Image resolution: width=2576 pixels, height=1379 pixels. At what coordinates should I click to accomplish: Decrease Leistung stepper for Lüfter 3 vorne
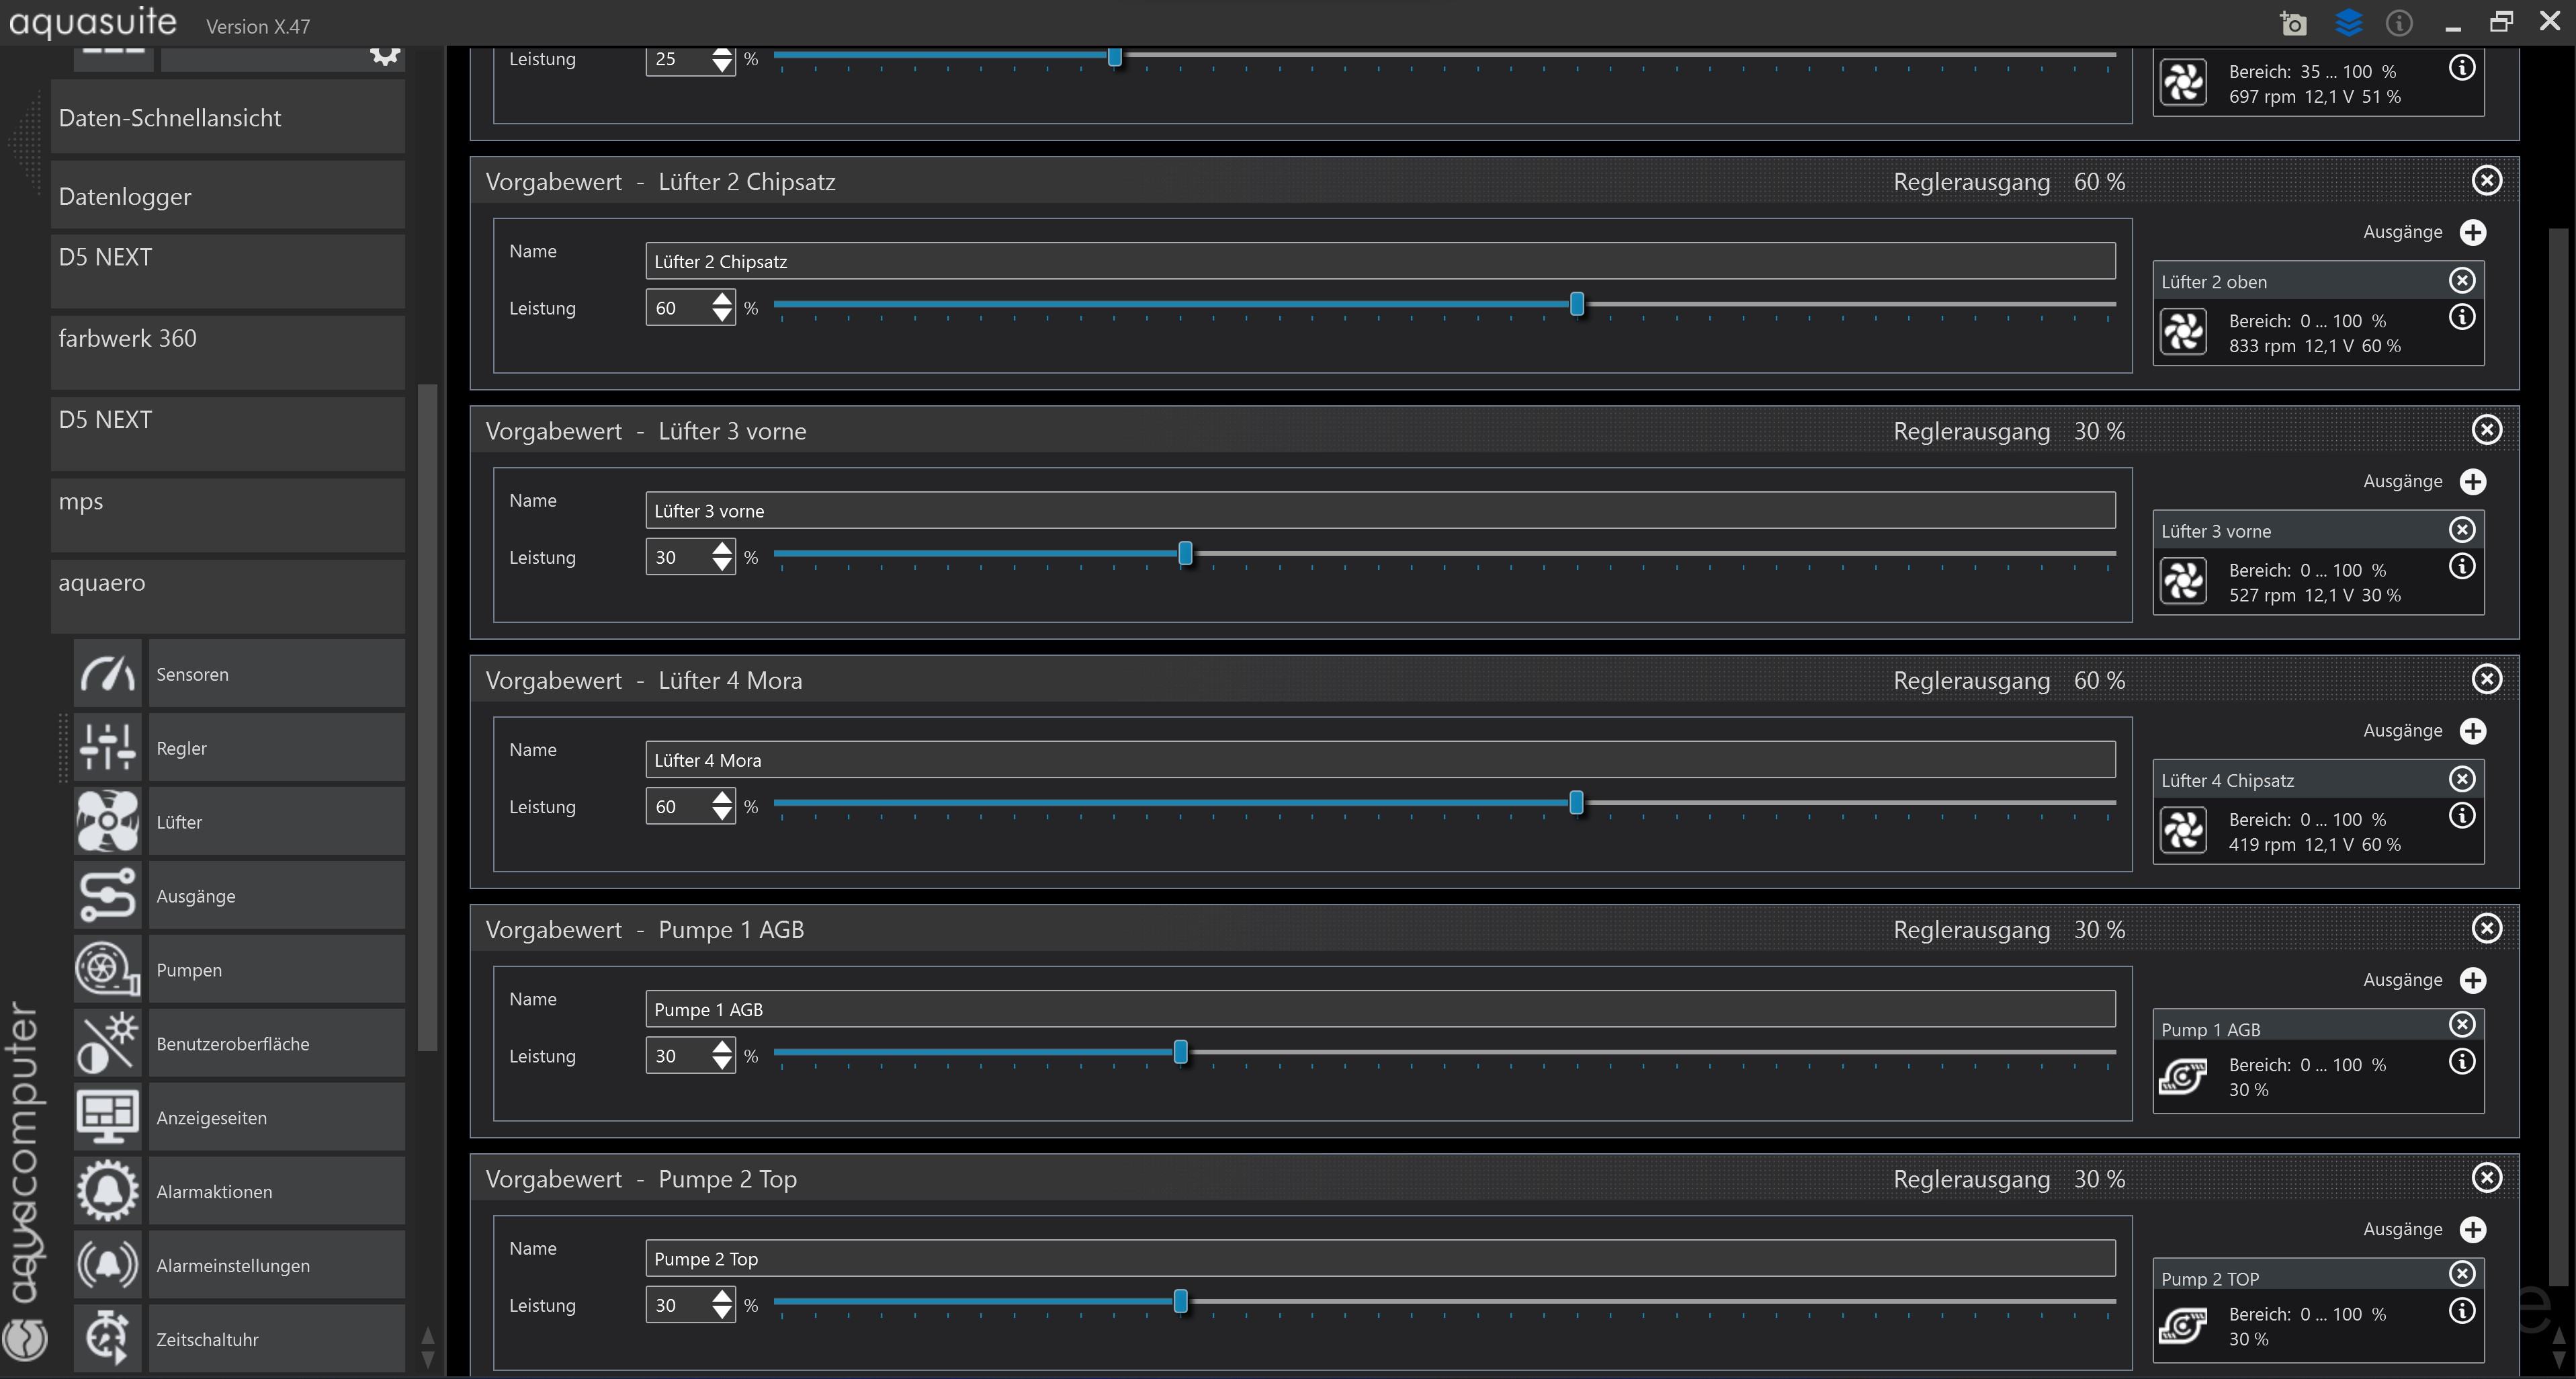pos(722,566)
